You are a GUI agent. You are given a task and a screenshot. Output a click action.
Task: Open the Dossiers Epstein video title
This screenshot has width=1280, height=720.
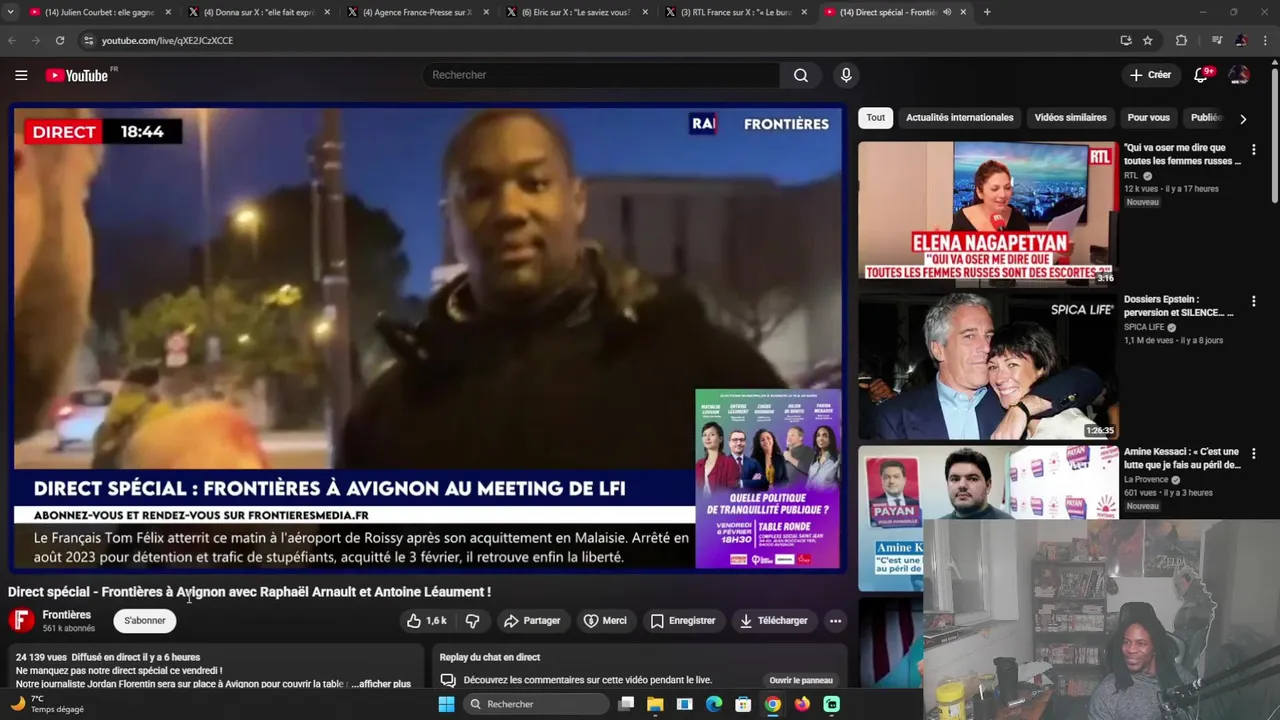pyautogui.click(x=1180, y=306)
